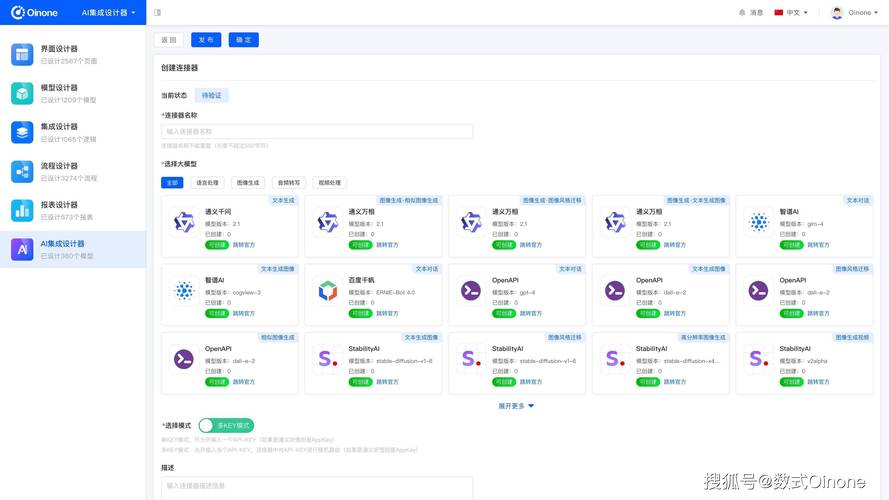Viewport: 889px width, 500px height.
Task: Open 跳转官方 link on 百度千帆 card
Action: [x=387, y=313]
